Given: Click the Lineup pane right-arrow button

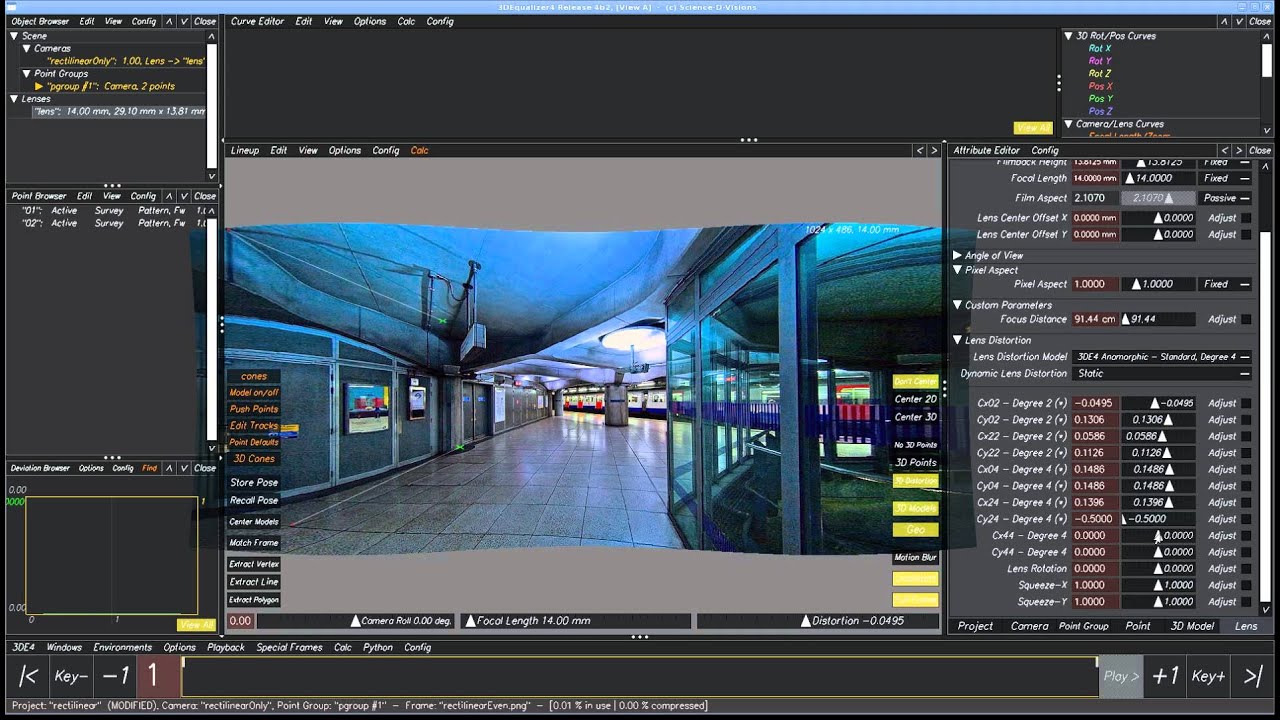Looking at the screenshot, I should (934, 150).
